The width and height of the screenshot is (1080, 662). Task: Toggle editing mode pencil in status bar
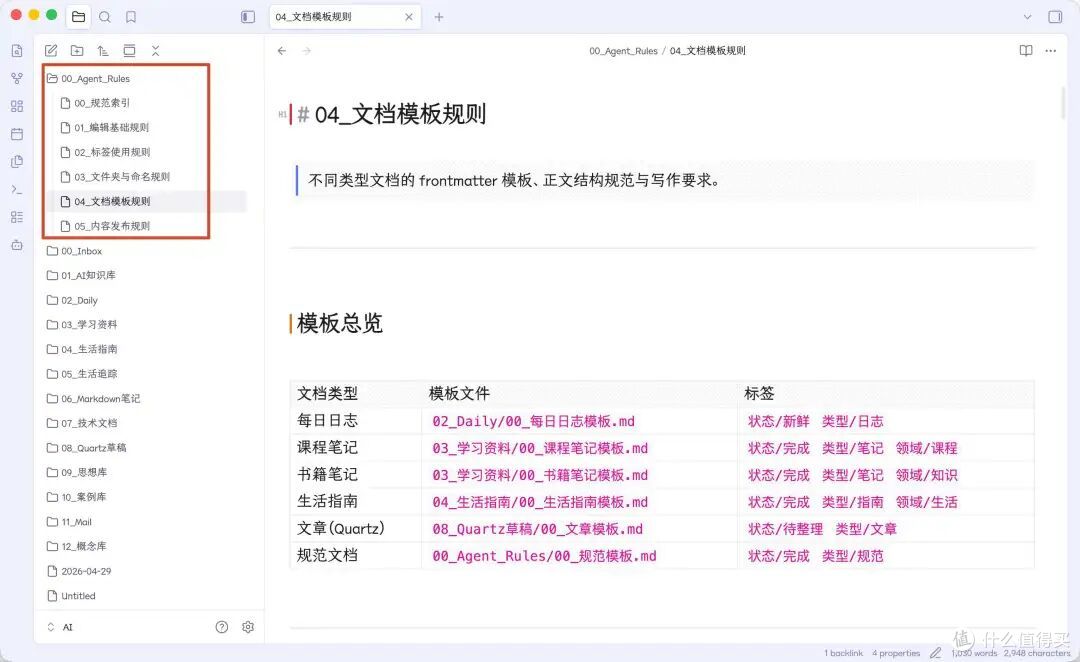coord(935,652)
